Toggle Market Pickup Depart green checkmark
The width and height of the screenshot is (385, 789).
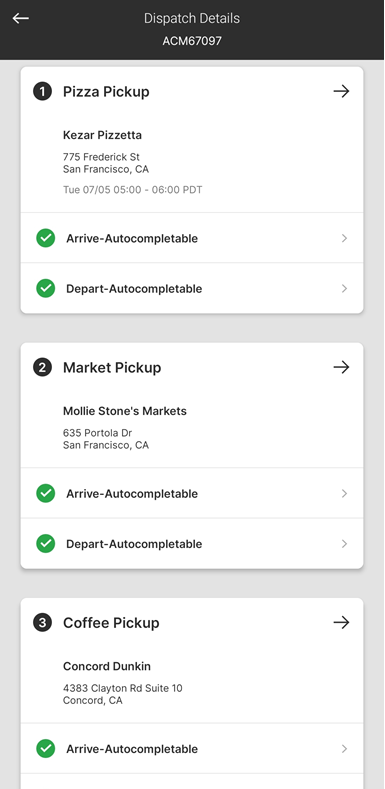(x=46, y=543)
